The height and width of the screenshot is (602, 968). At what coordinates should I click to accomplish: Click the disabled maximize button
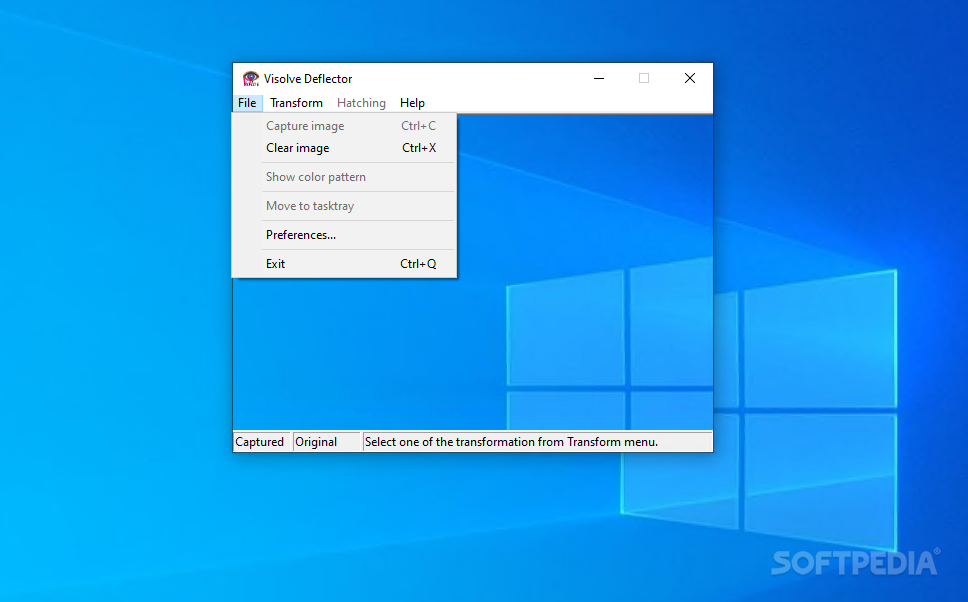click(644, 78)
